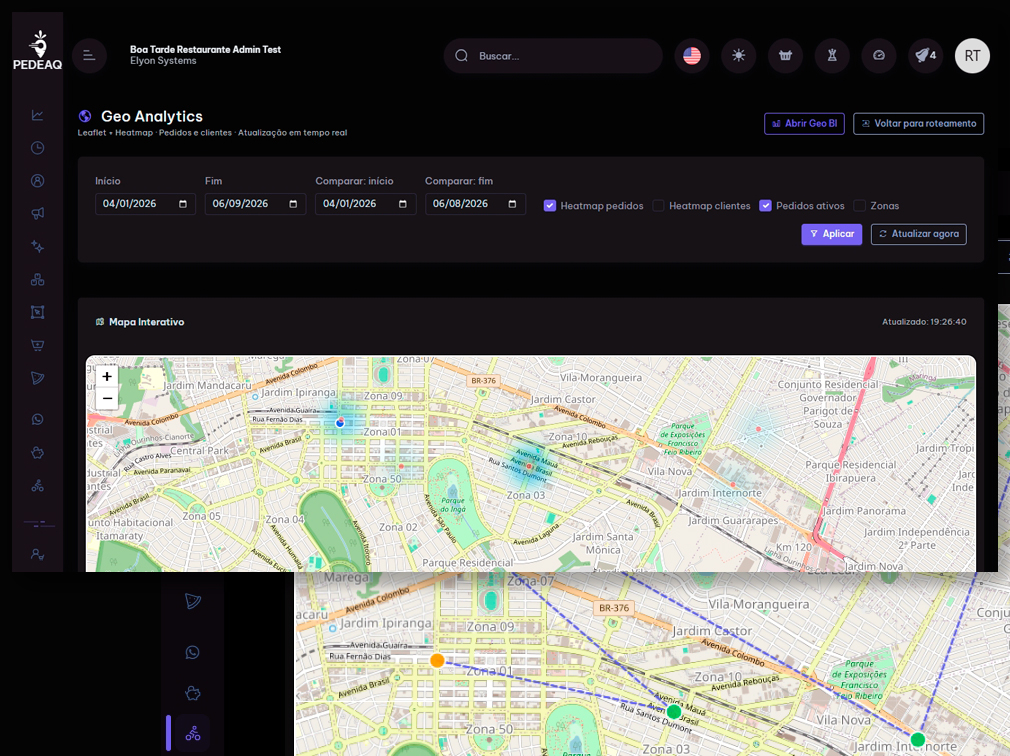This screenshot has width=1010, height=756.
Task: Open notifications bell showing 4
Action: pos(926,56)
